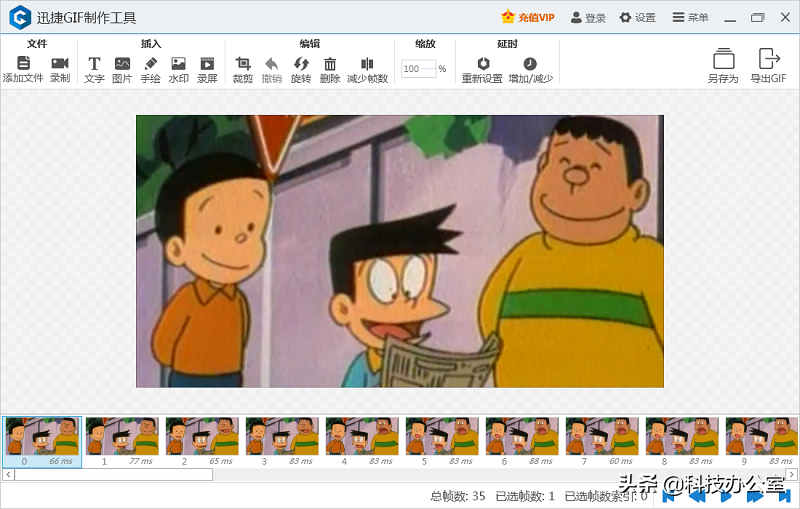Jump to first frame playback button

[x=668, y=496]
